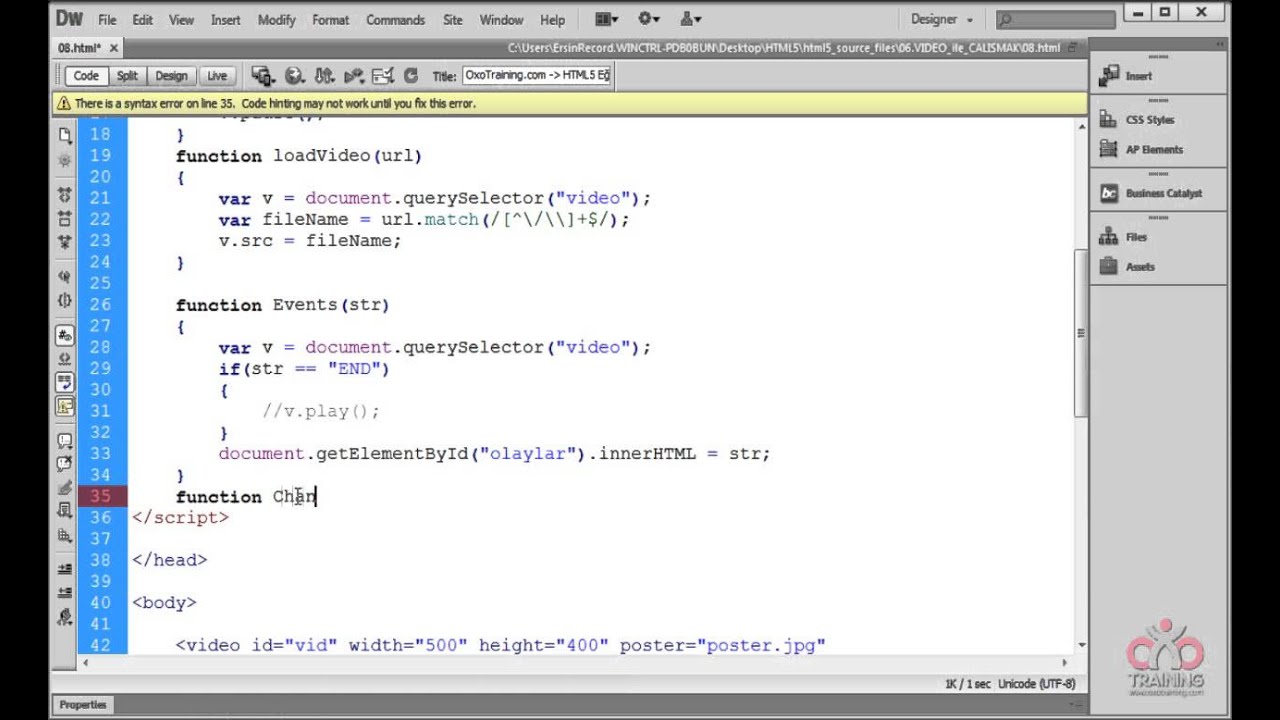
Task: Click the W3C validation icon
Action: point(353,76)
